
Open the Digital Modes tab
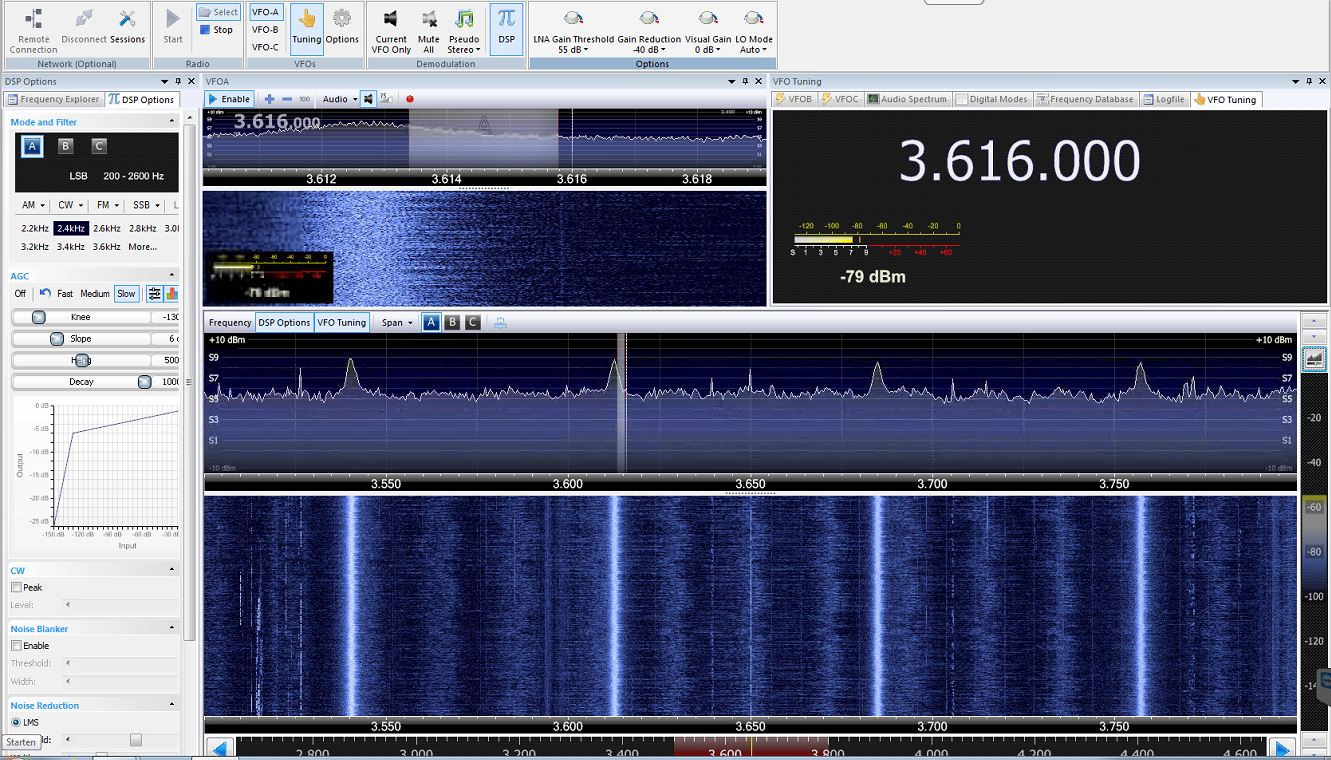point(992,99)
